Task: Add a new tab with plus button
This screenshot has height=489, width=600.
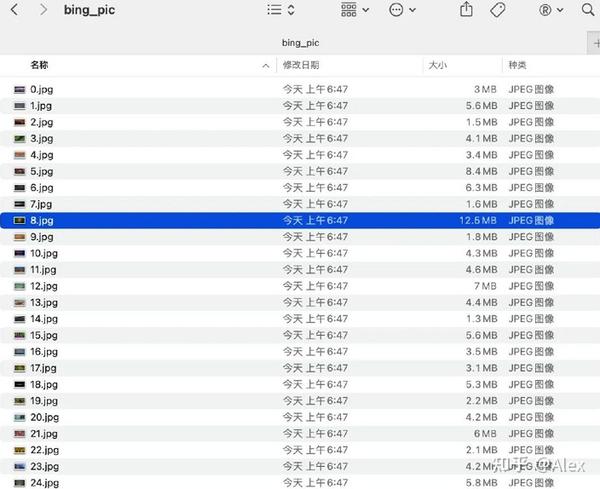Action: tap(595, 43)
